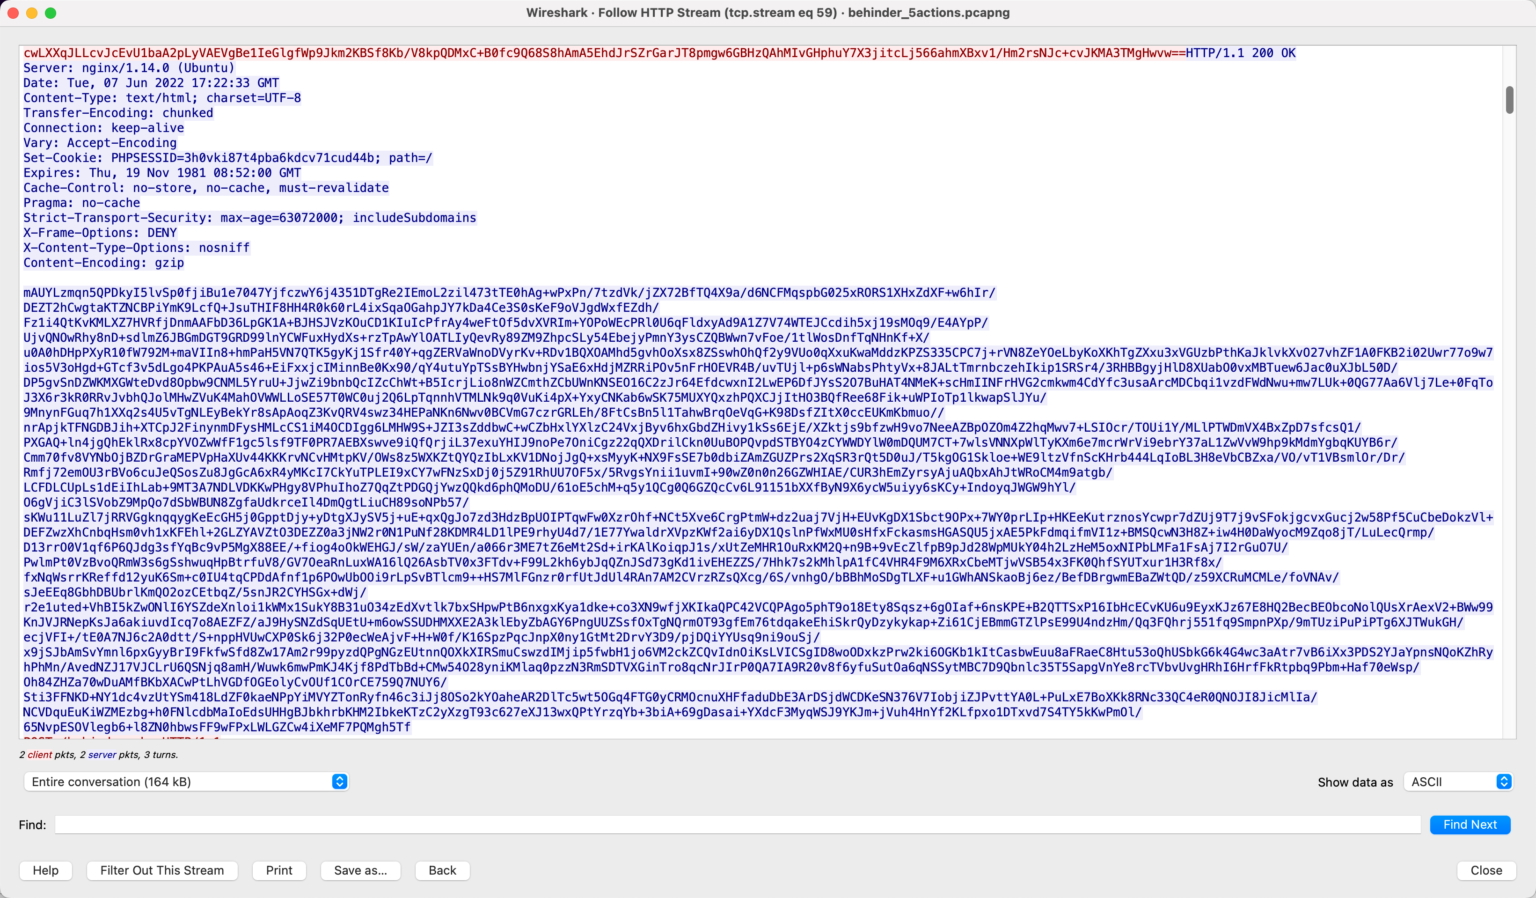Go to previous view with Back button
Screen dimensions: 1536x898
coord(442,870)
